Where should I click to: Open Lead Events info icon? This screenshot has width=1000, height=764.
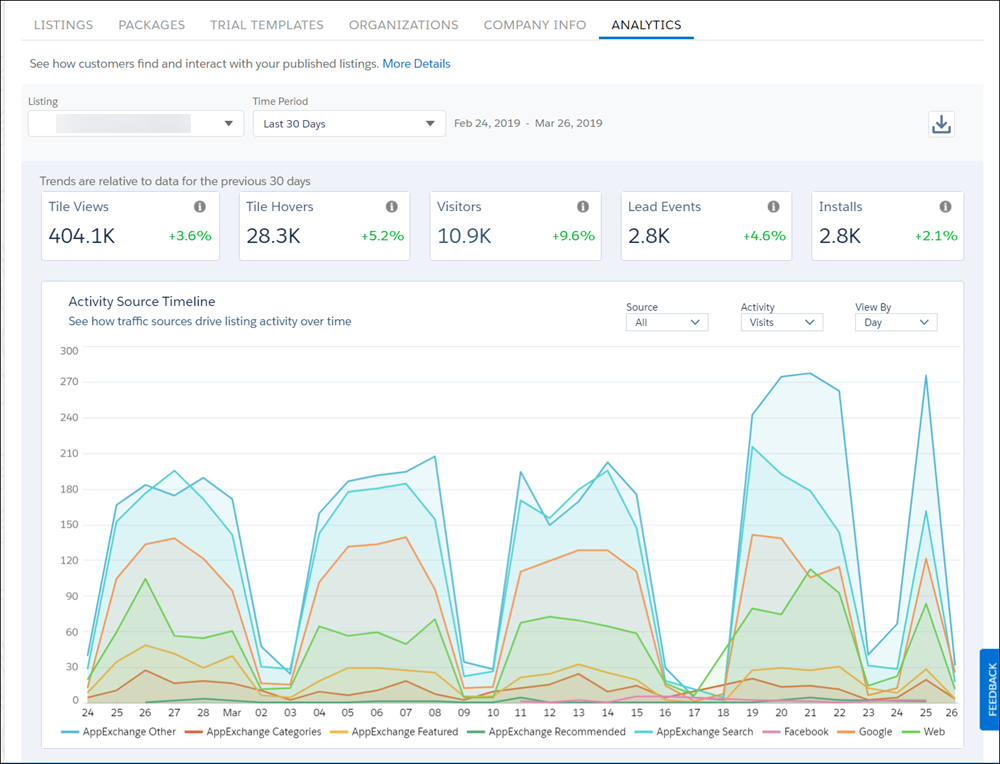[x=774, y=207]
